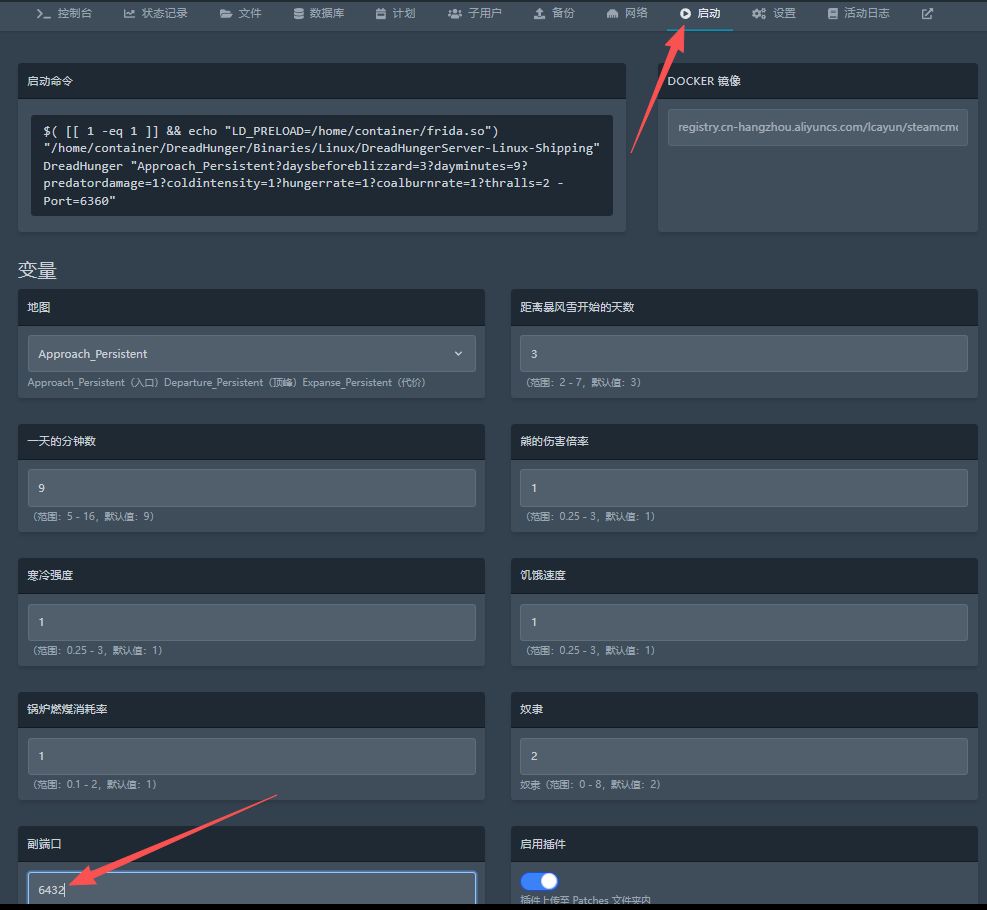Click the 奴隶 thralls input field

point(743,756)
